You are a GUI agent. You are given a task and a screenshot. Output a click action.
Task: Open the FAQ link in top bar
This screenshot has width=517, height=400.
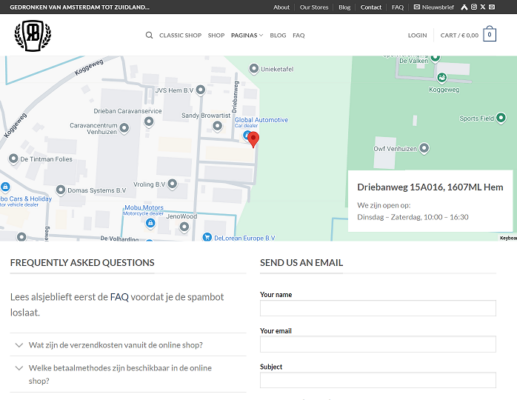click(397, 7)
